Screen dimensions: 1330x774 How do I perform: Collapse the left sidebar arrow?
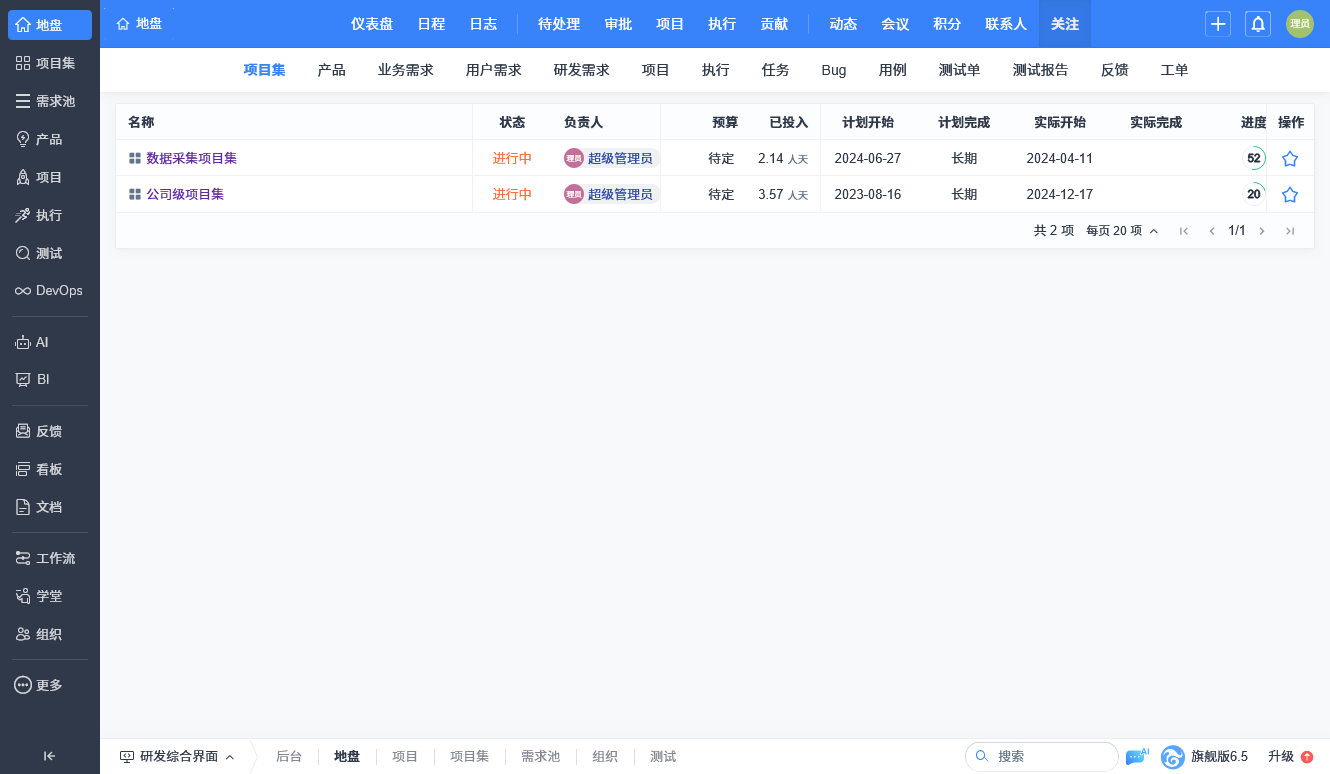click(x=49, y=756)
